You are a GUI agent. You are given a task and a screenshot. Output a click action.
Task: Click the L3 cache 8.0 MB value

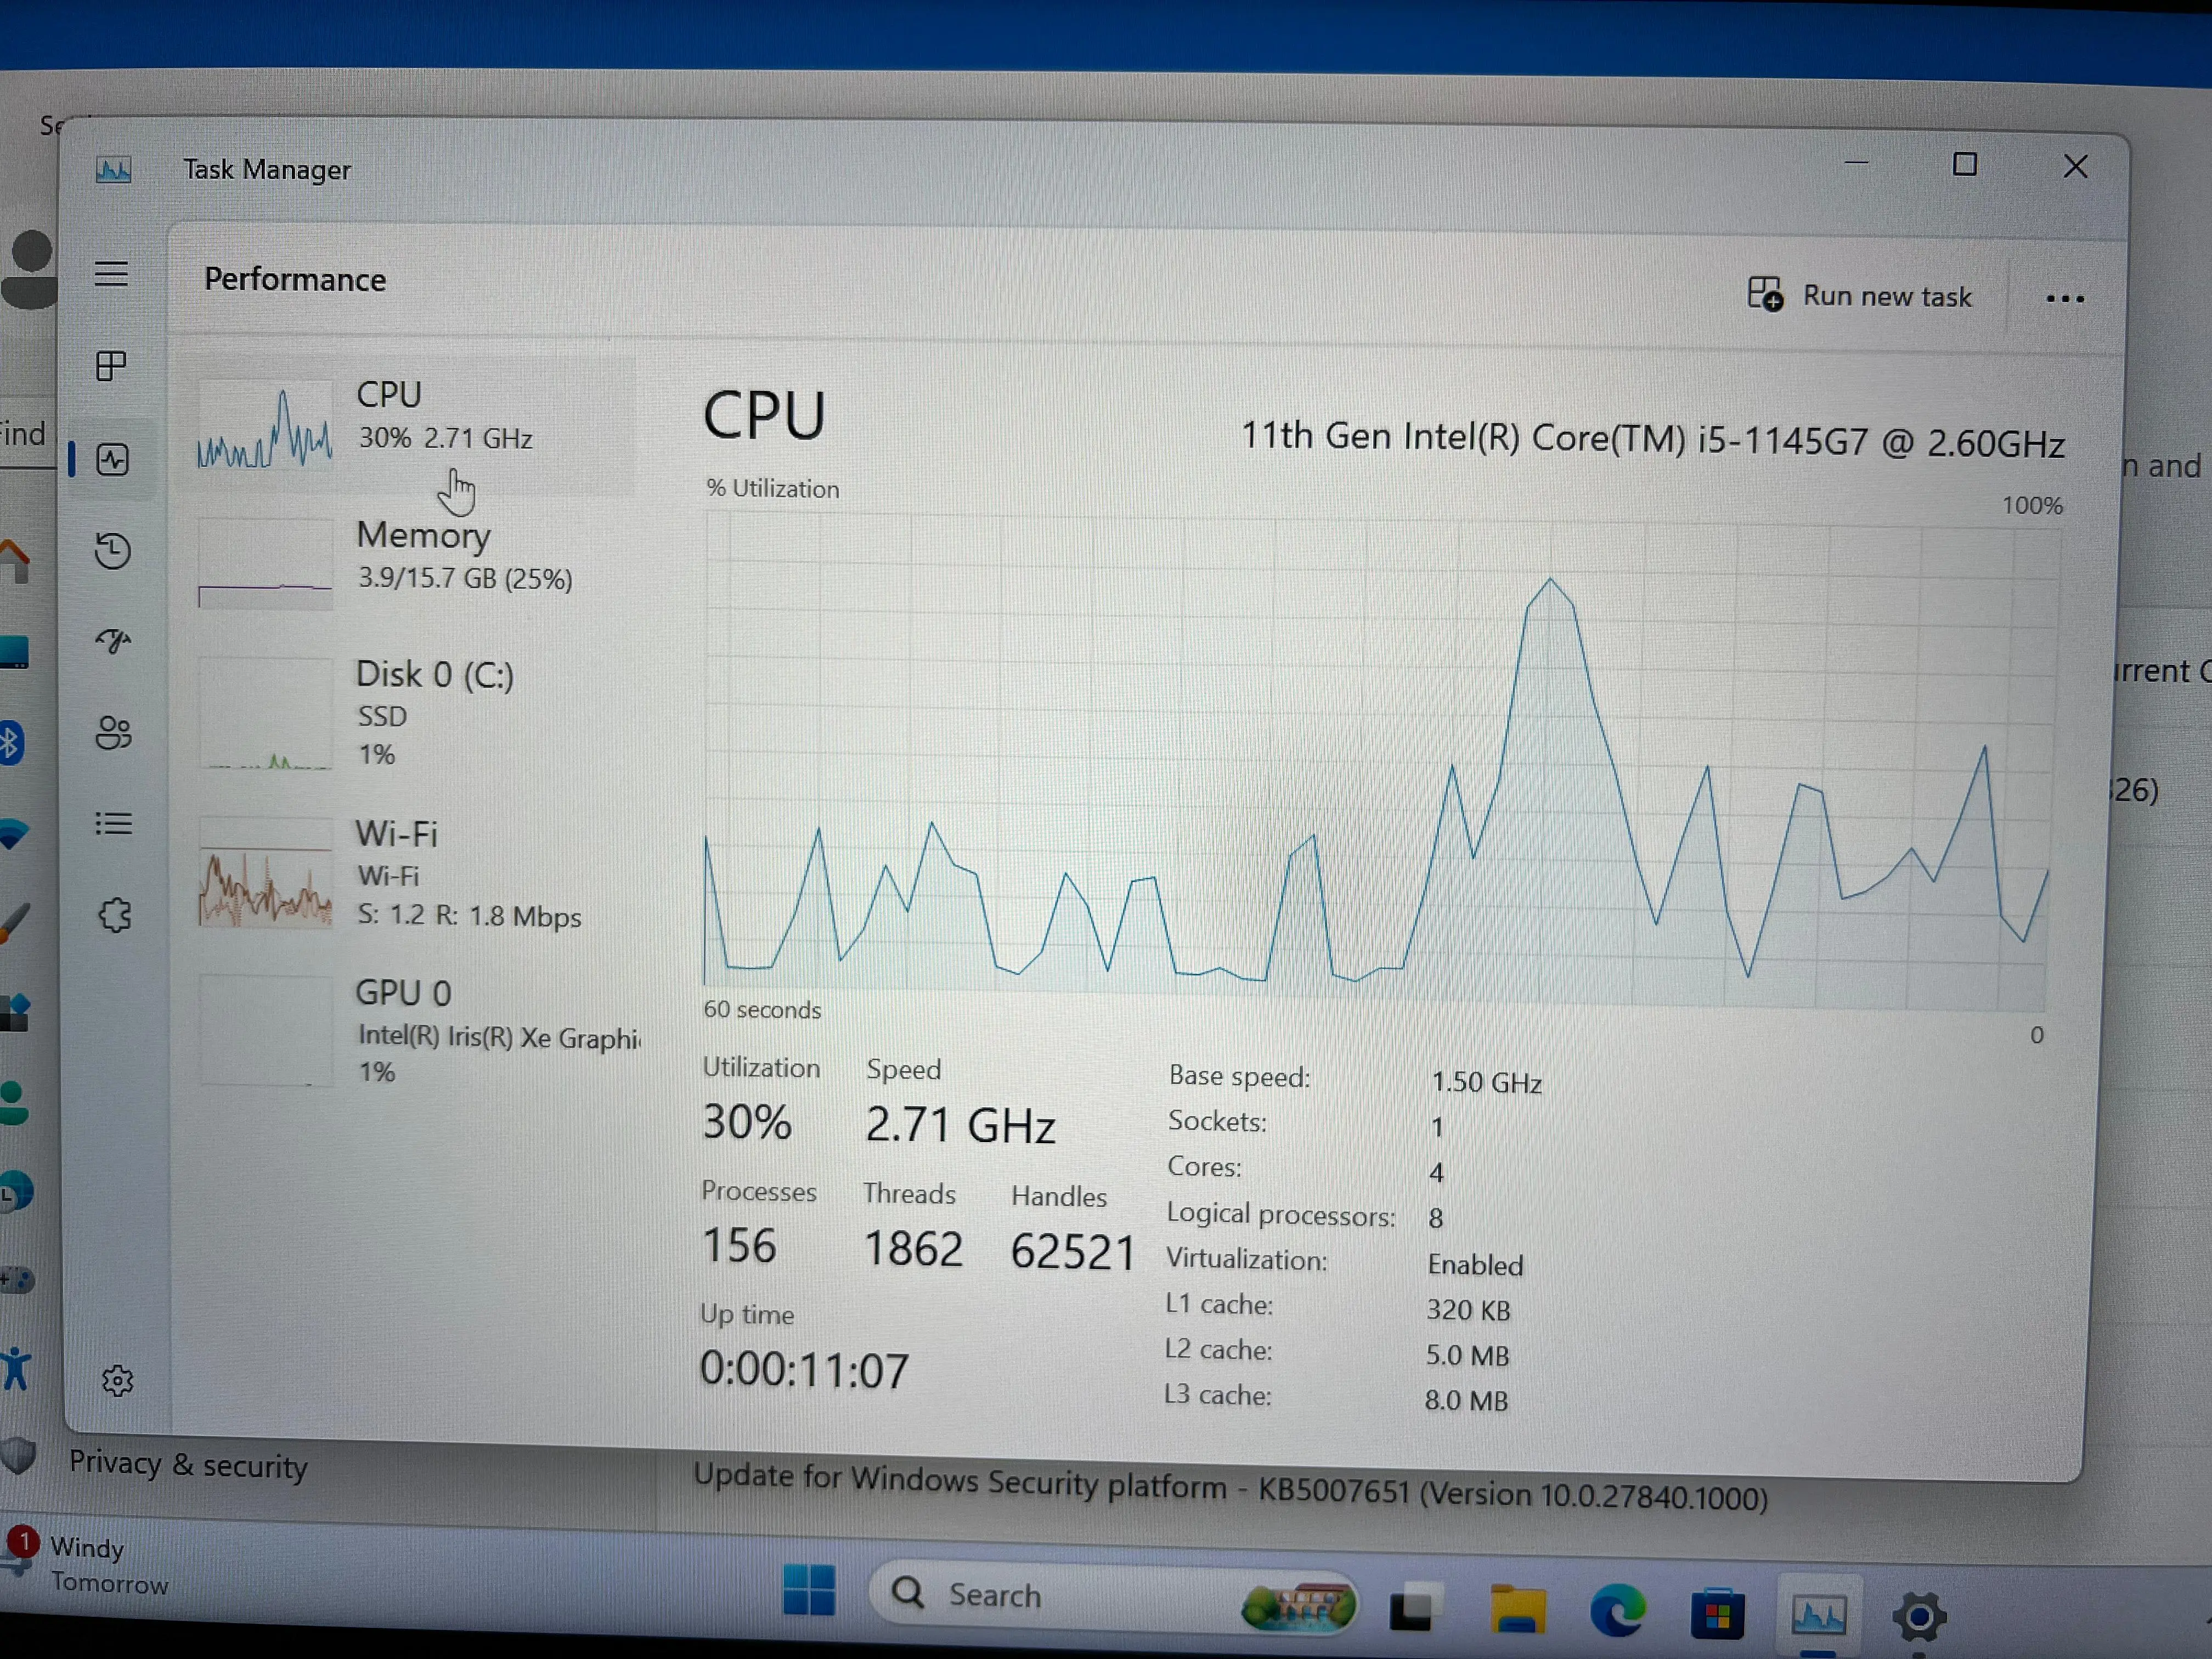pos(1466,1400)
